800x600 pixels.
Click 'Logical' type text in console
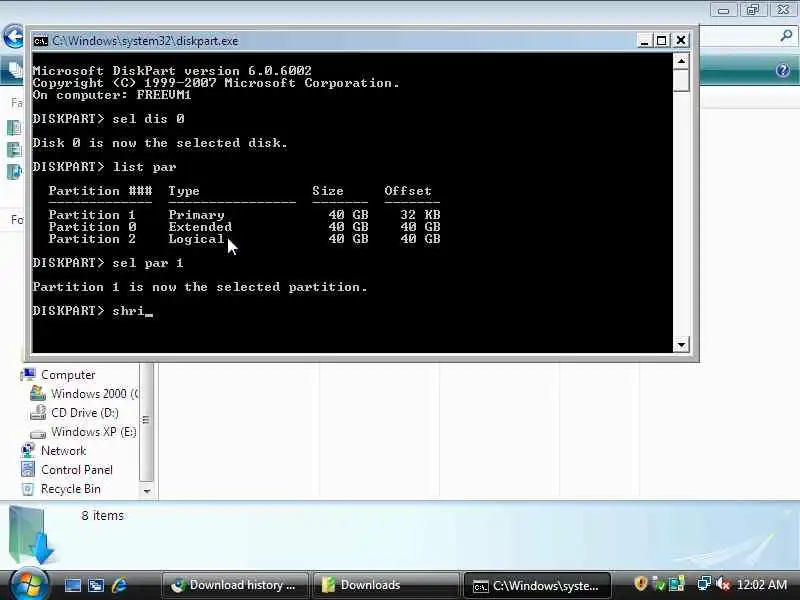(x=196, y=239)
